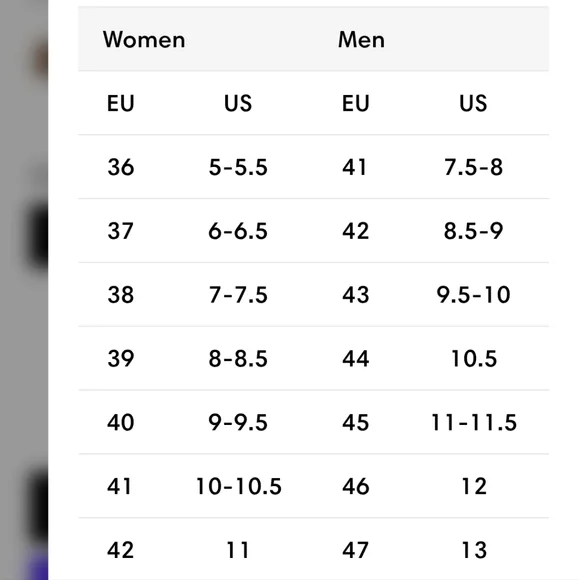Click the Women column header
The image size is (579, 580).
point(144,39)
